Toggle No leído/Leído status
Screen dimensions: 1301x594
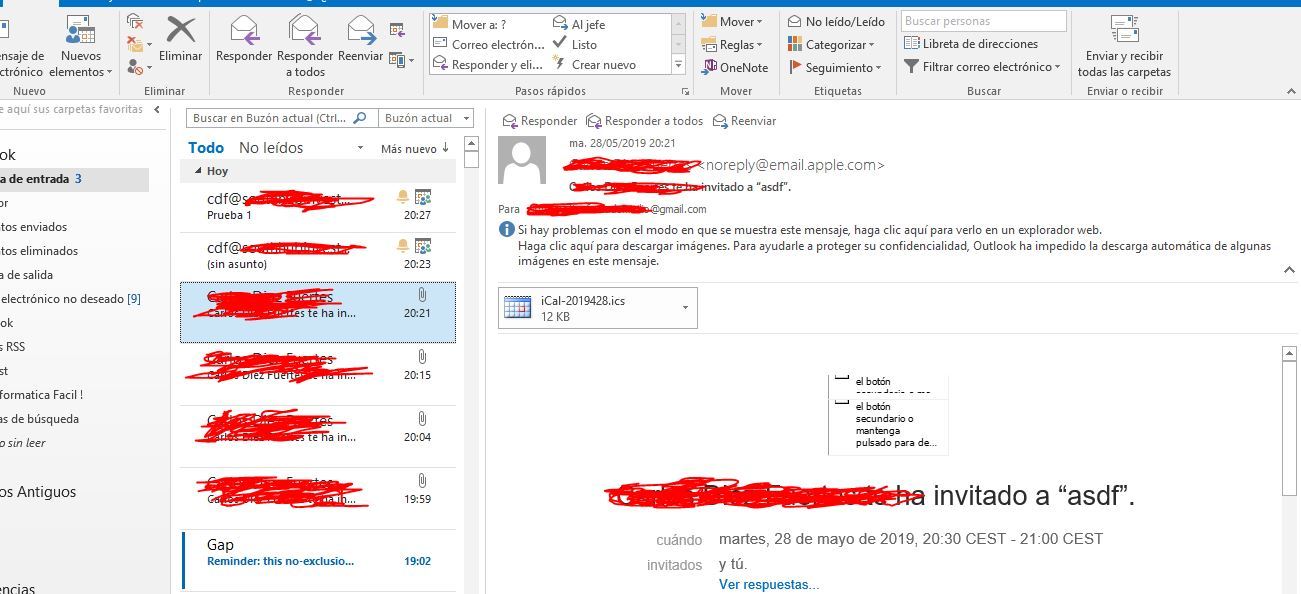[837, 21]
